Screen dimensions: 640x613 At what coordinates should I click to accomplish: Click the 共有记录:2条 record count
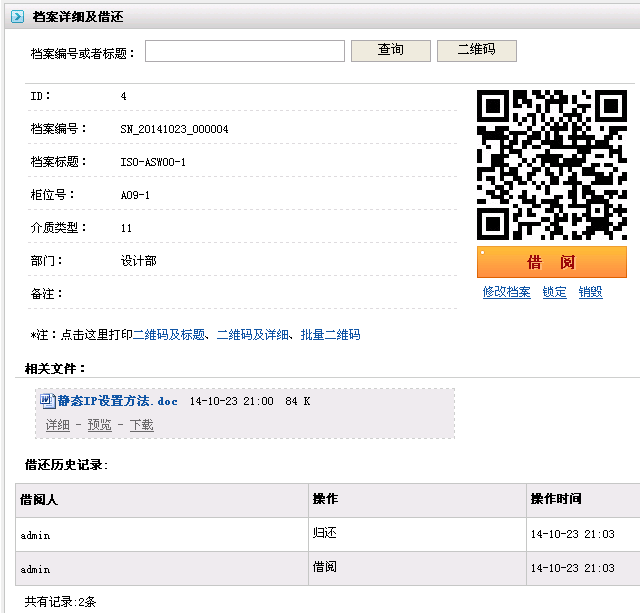point(60,601)
